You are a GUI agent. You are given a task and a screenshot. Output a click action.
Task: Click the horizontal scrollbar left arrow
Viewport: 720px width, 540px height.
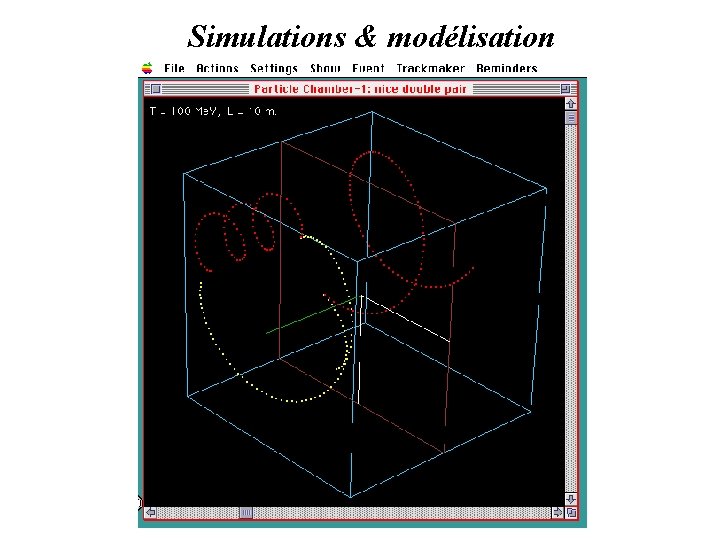pos(151,512)
